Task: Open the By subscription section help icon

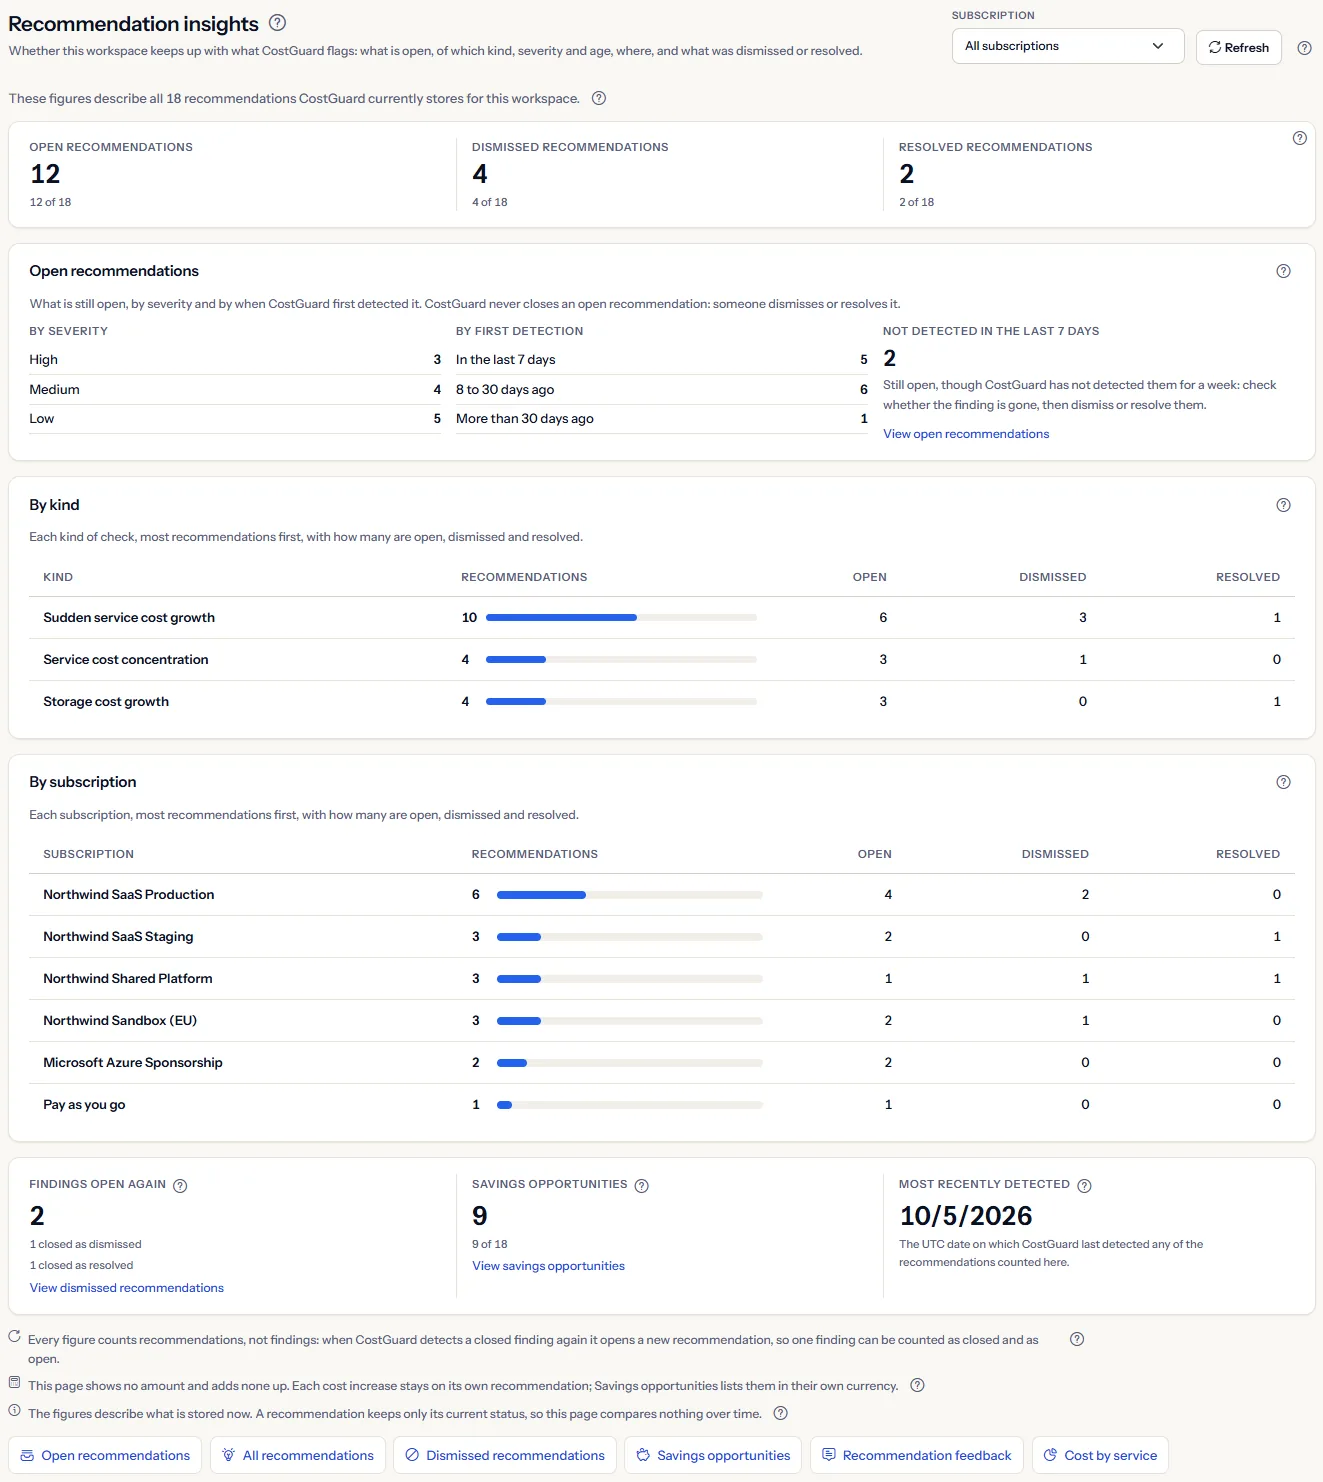Action: point(1283,782)
